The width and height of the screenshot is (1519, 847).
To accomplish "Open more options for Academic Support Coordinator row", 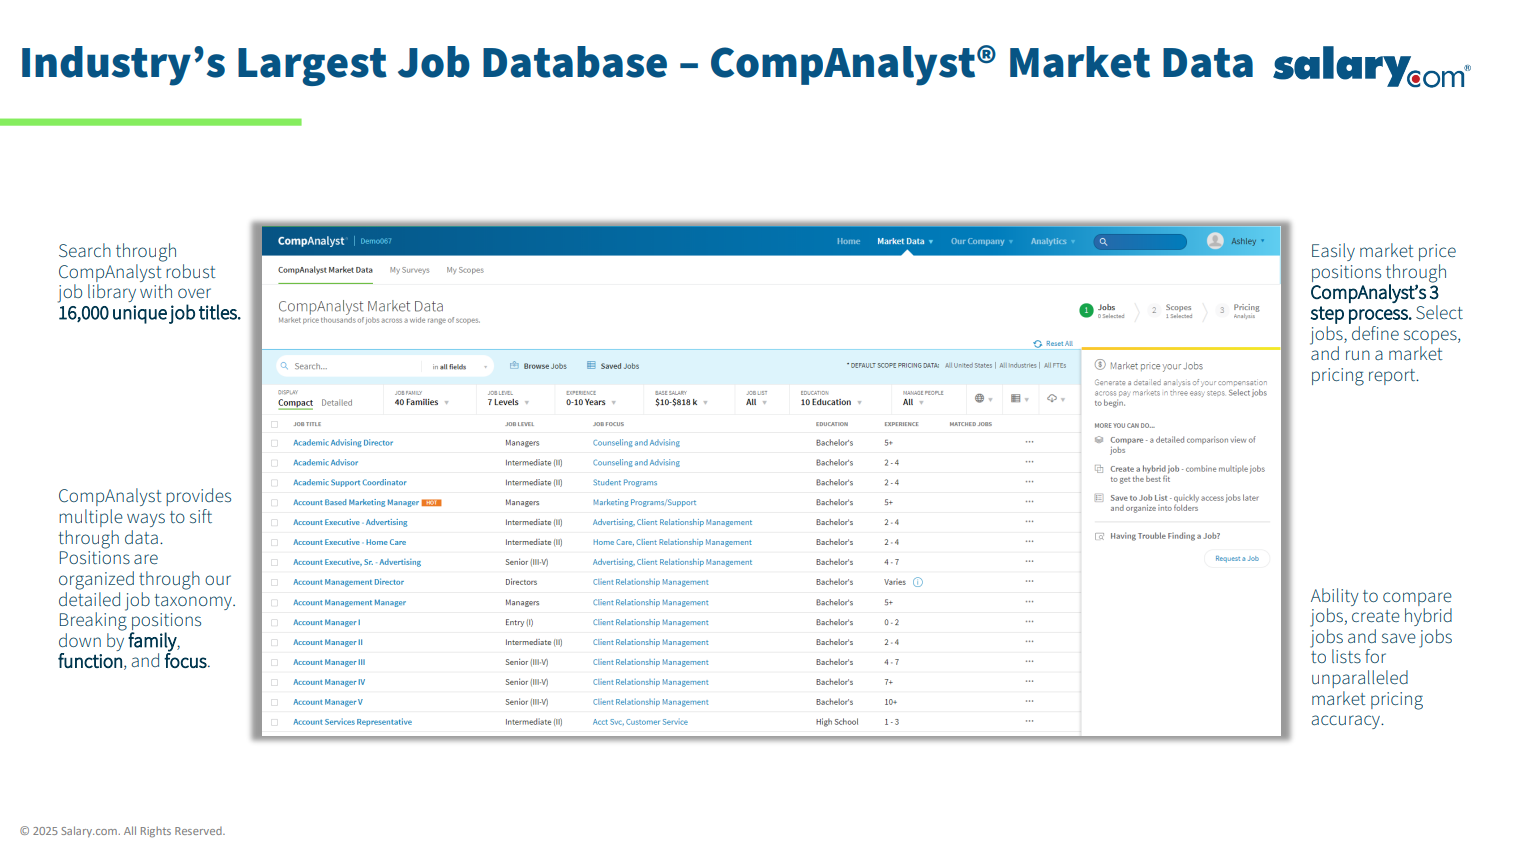I will pyautogui.click(x=1029, y=482).
